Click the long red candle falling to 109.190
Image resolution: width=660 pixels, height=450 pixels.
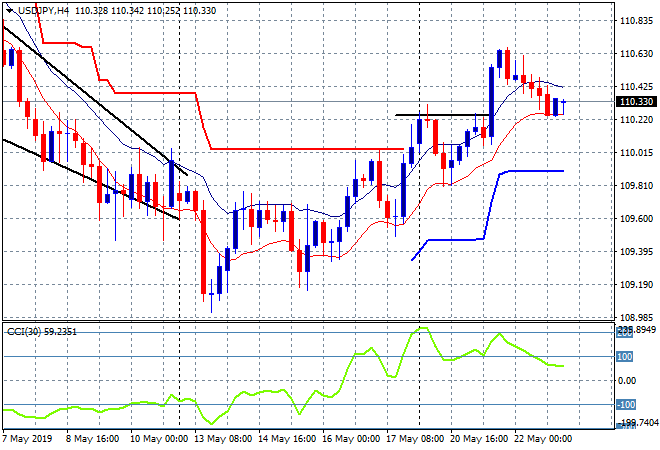point(204,252)
